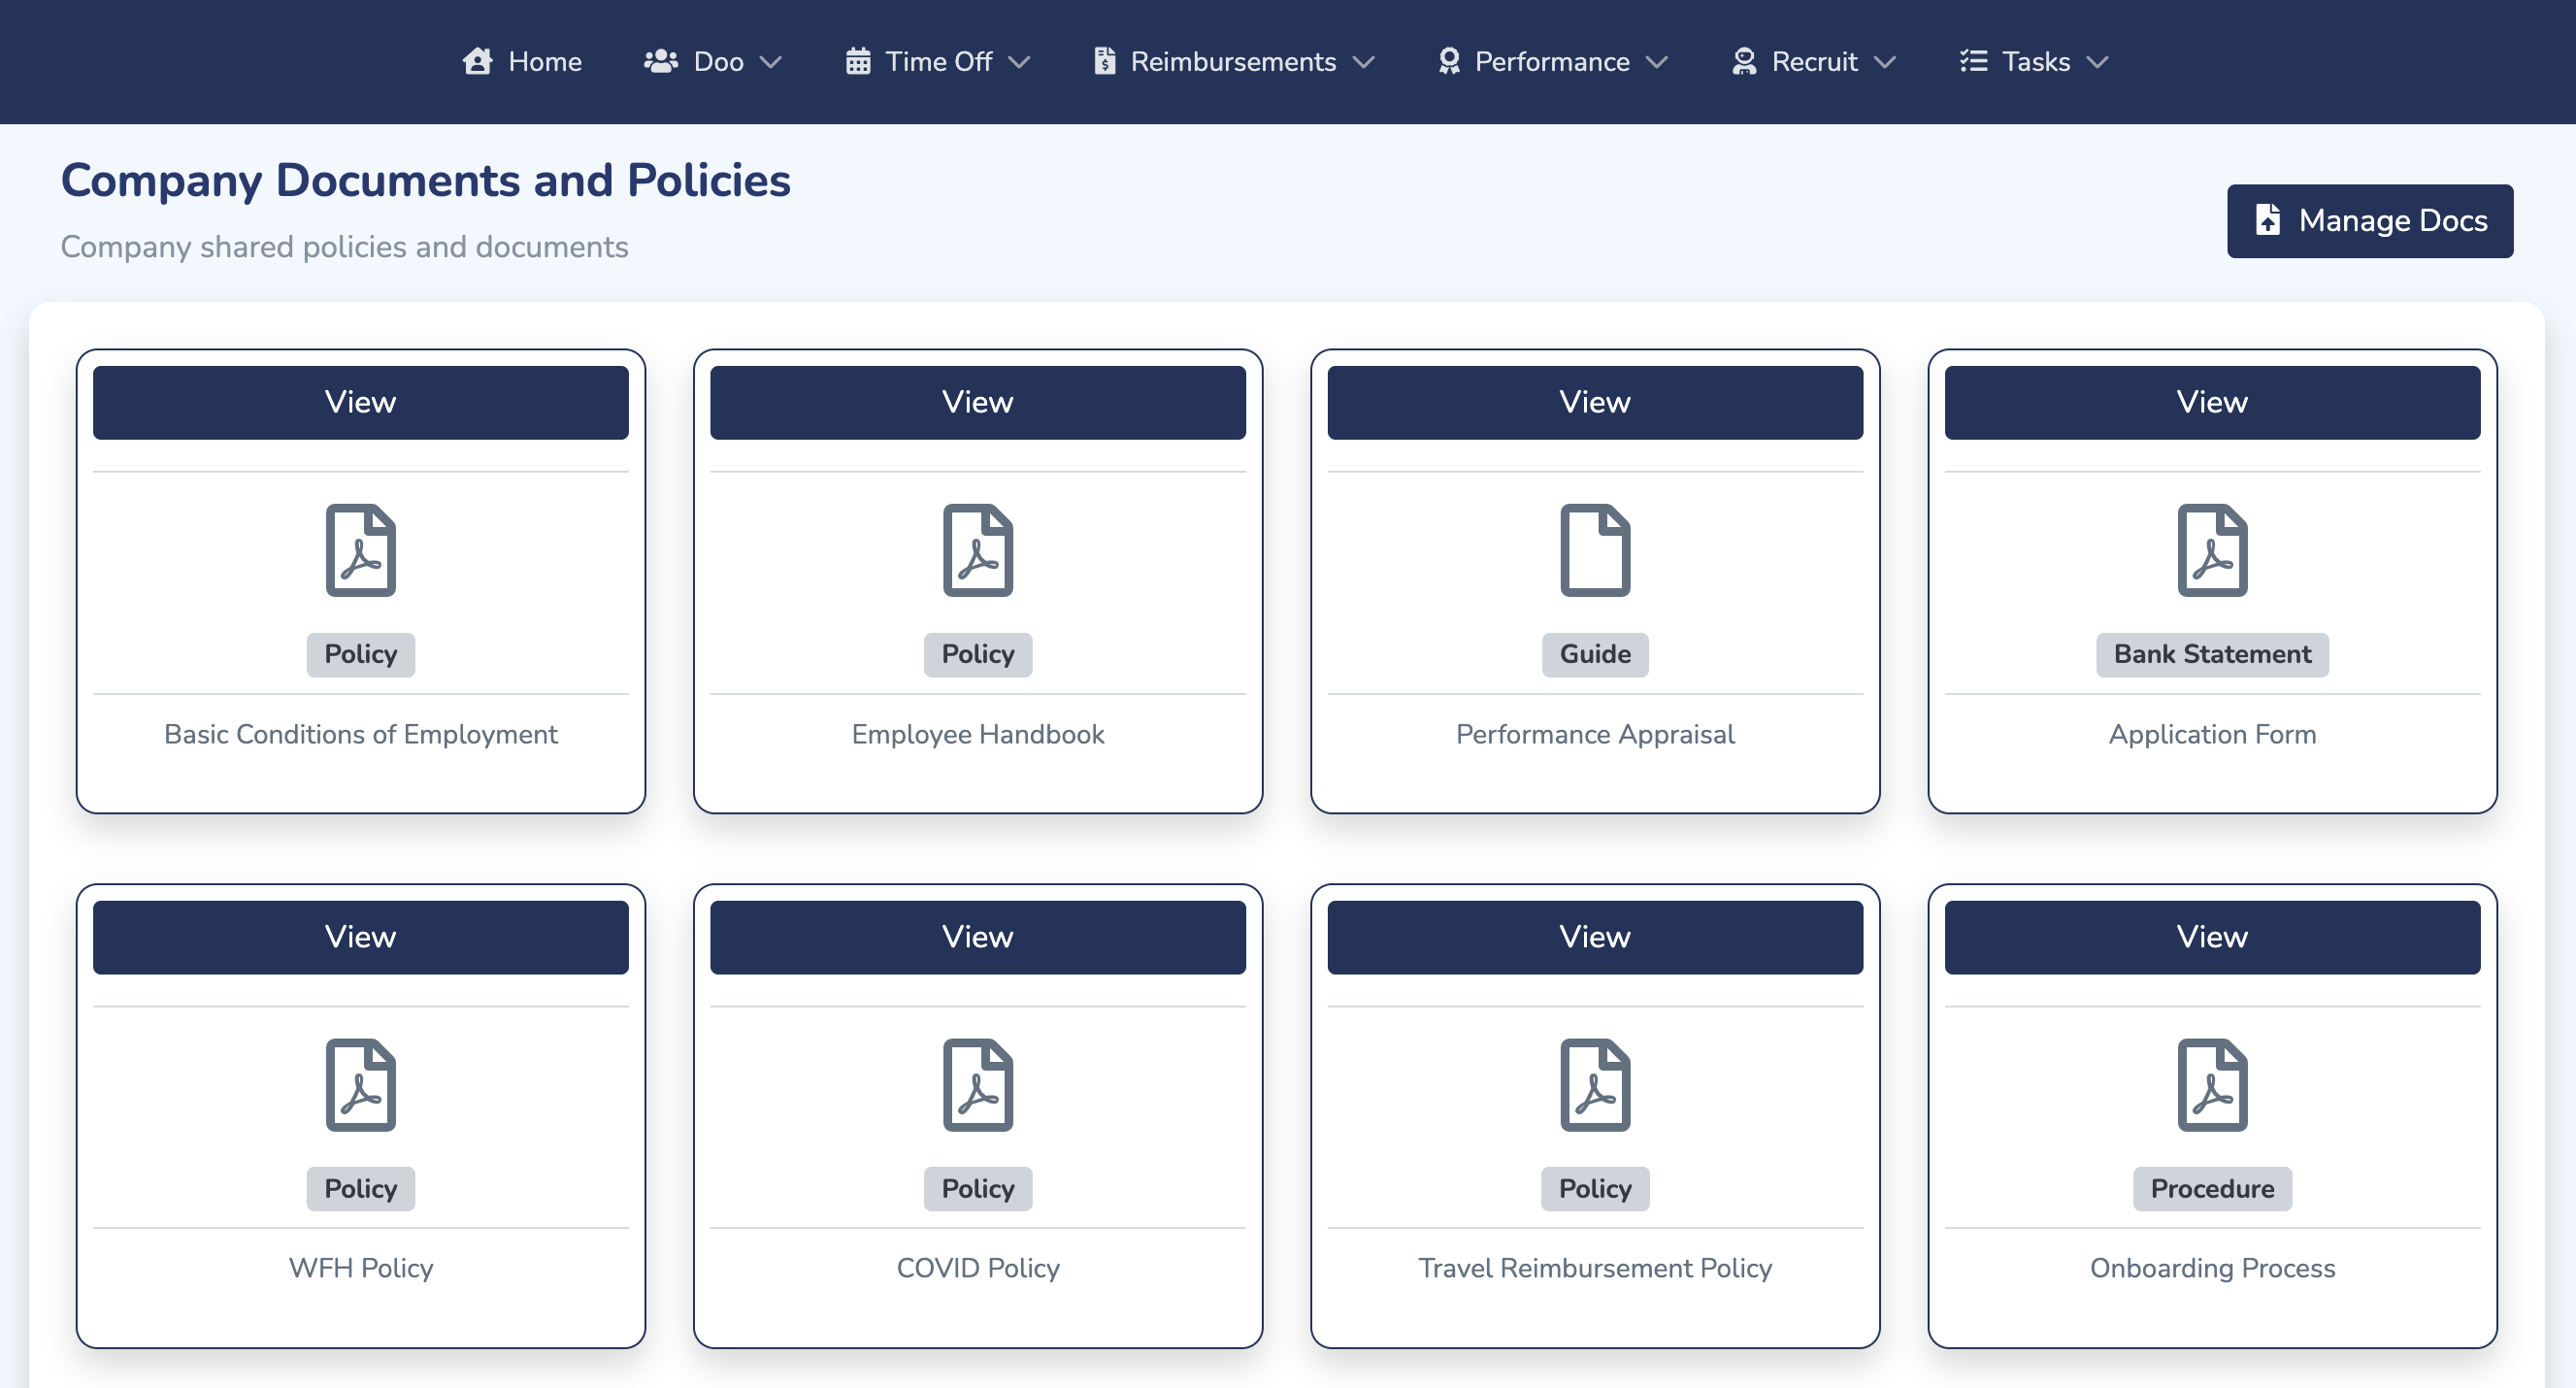This screenshot has width=2576, height=1388.
Task: View the Basic Conditions of Employment document
Action: (x=361, y=402)
